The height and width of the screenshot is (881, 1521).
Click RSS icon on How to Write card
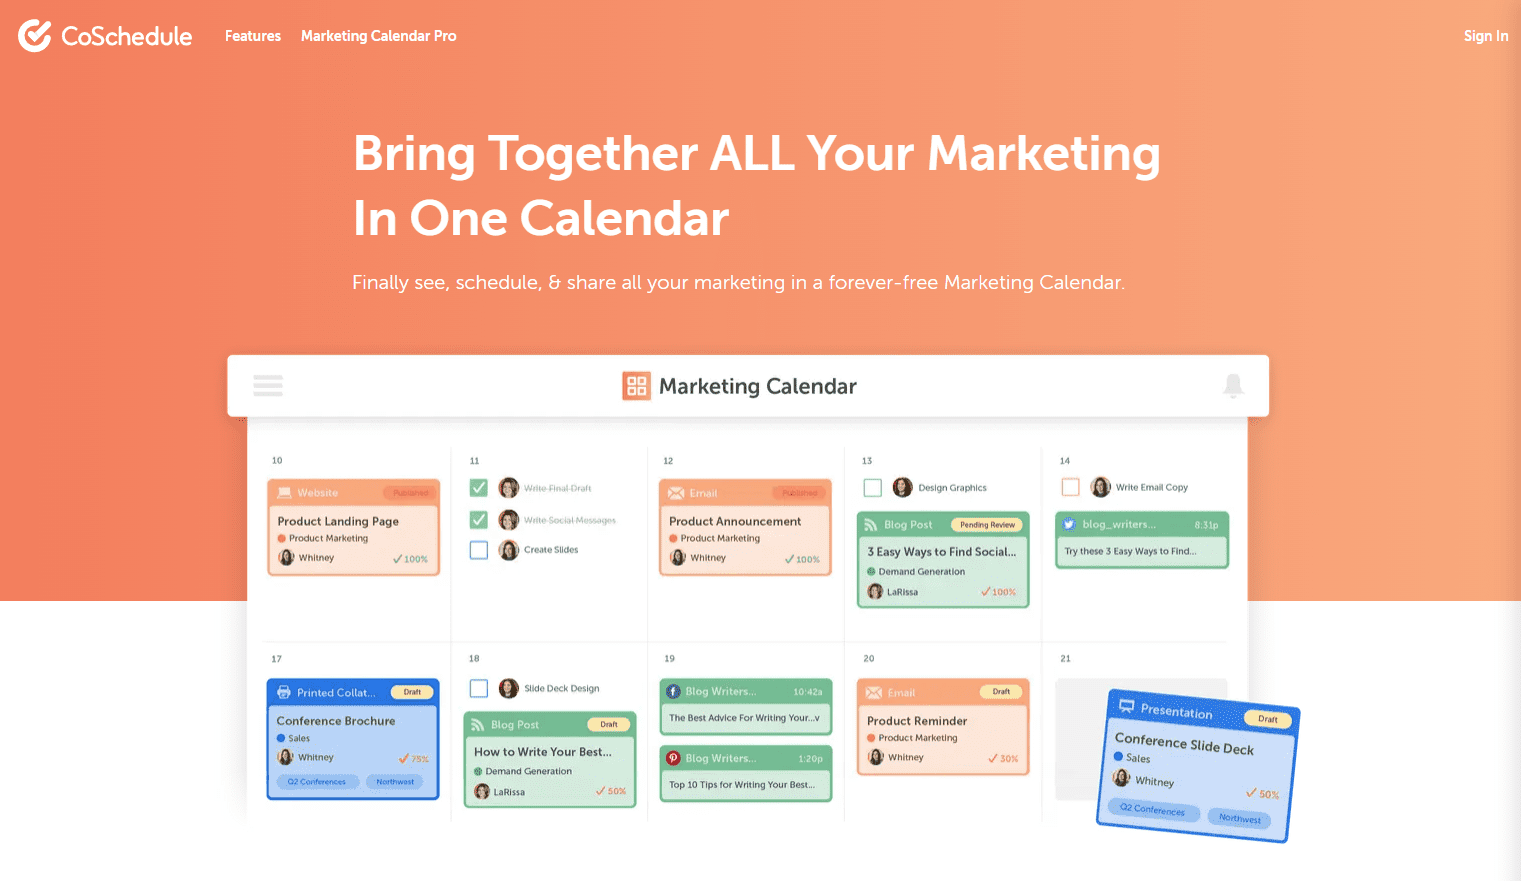click(x=478, y=724)
